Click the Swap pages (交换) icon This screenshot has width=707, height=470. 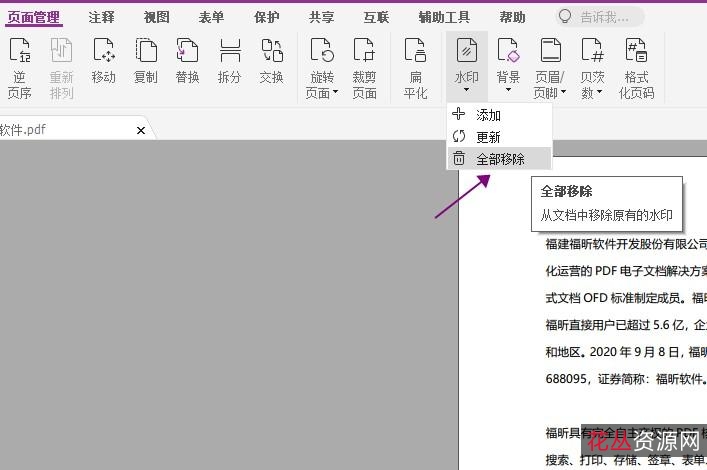click(272, 50)
